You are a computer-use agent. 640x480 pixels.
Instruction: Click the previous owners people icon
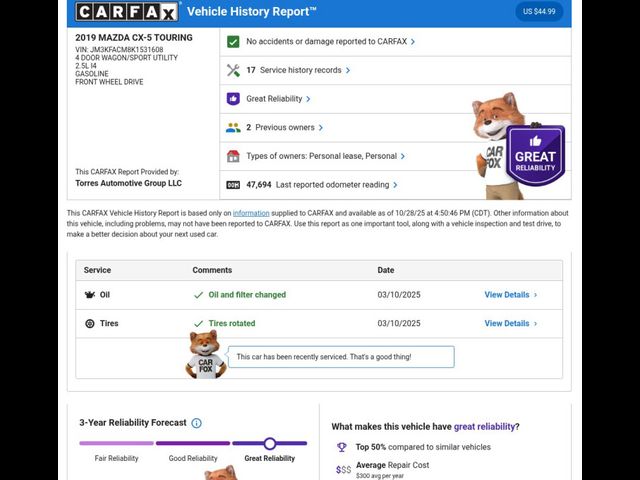click(233, 128)
